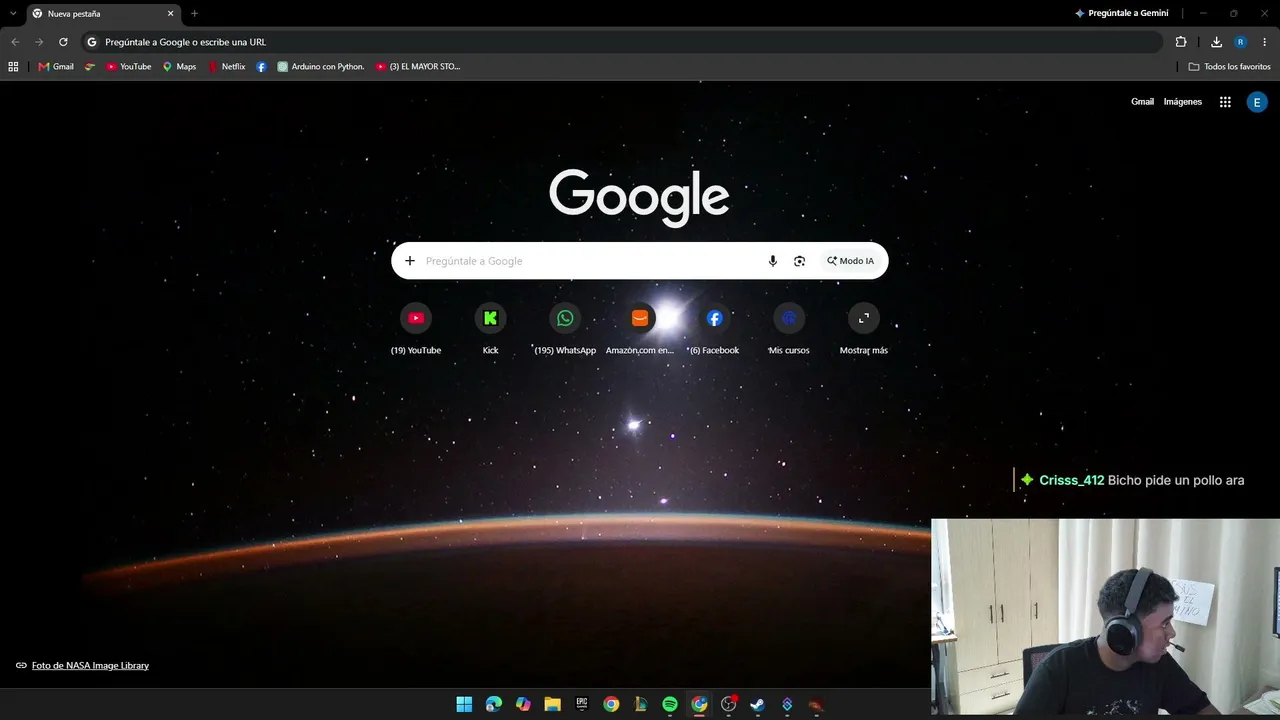The height and width of the screenshot is (720, 1280).
Task: Focus the address bar URL field
Action: (x=622, y=42)
